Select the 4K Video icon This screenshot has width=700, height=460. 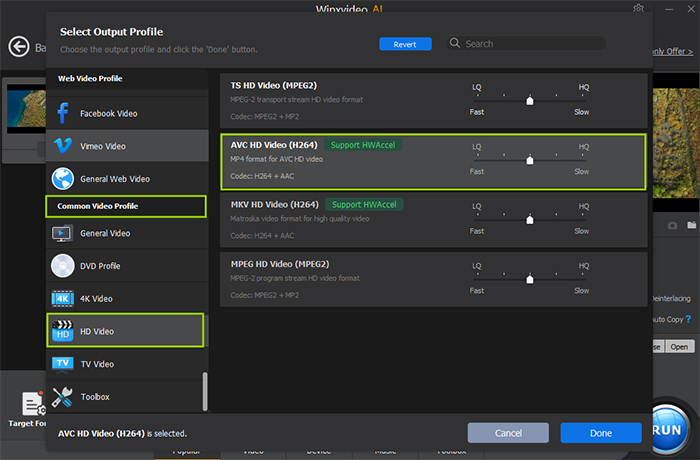point(62,299)
